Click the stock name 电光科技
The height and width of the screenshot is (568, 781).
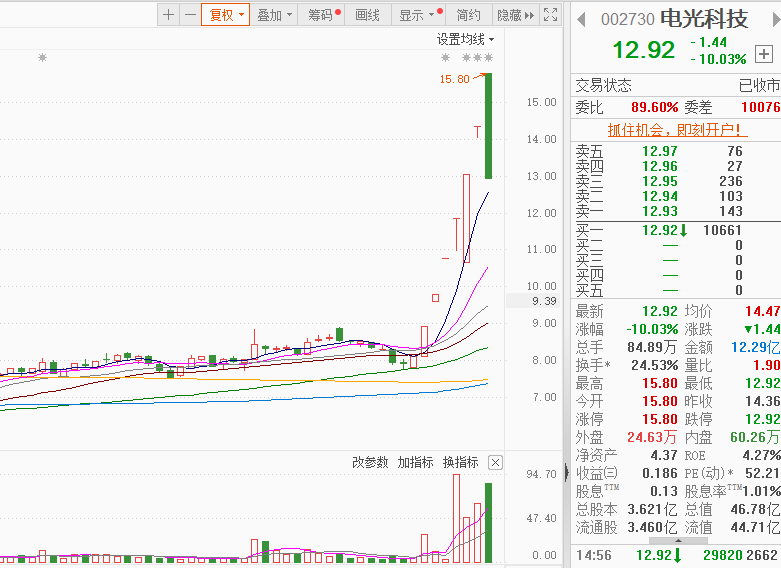[x=704, y=19]
